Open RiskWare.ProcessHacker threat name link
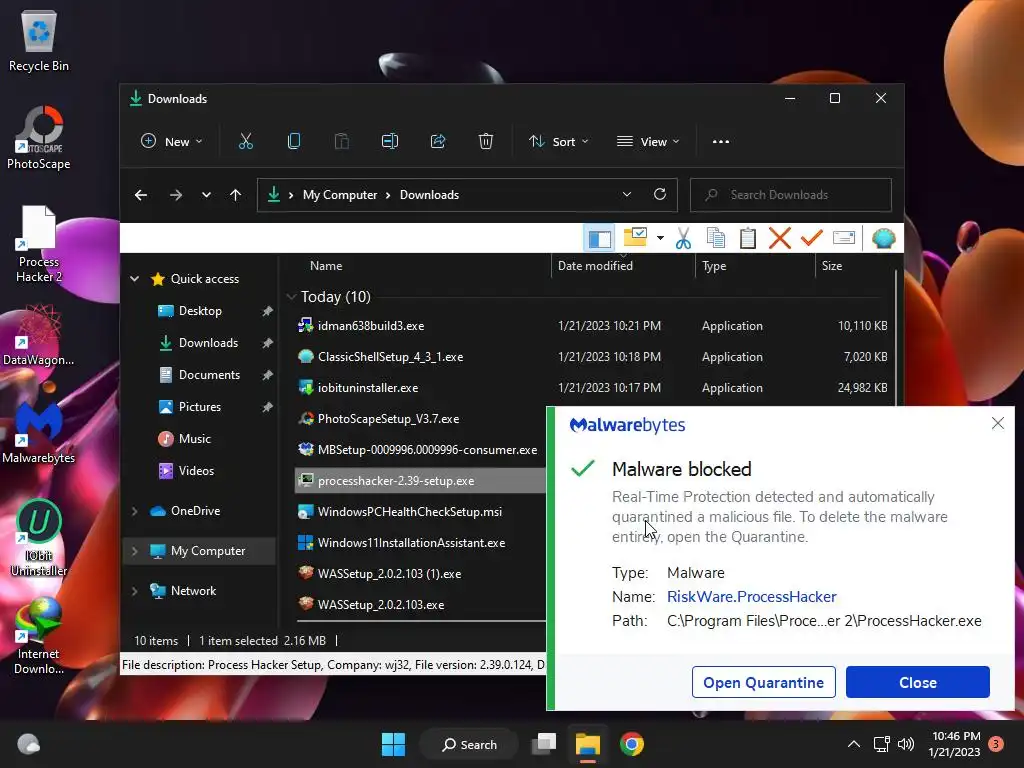Screen dimensions: 1024x768 click(x=752, y=597)
